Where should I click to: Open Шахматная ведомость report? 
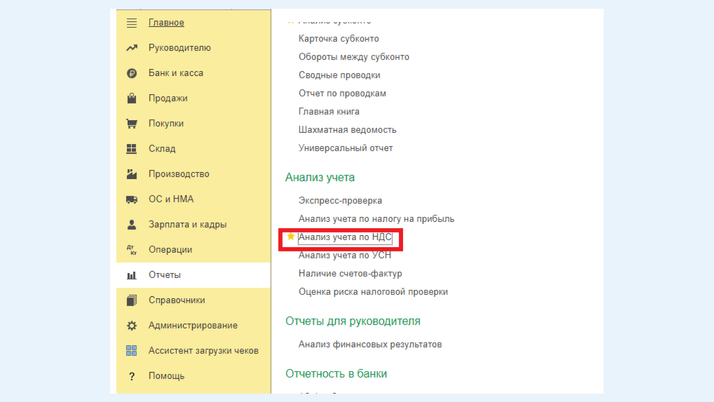point(347,130)
